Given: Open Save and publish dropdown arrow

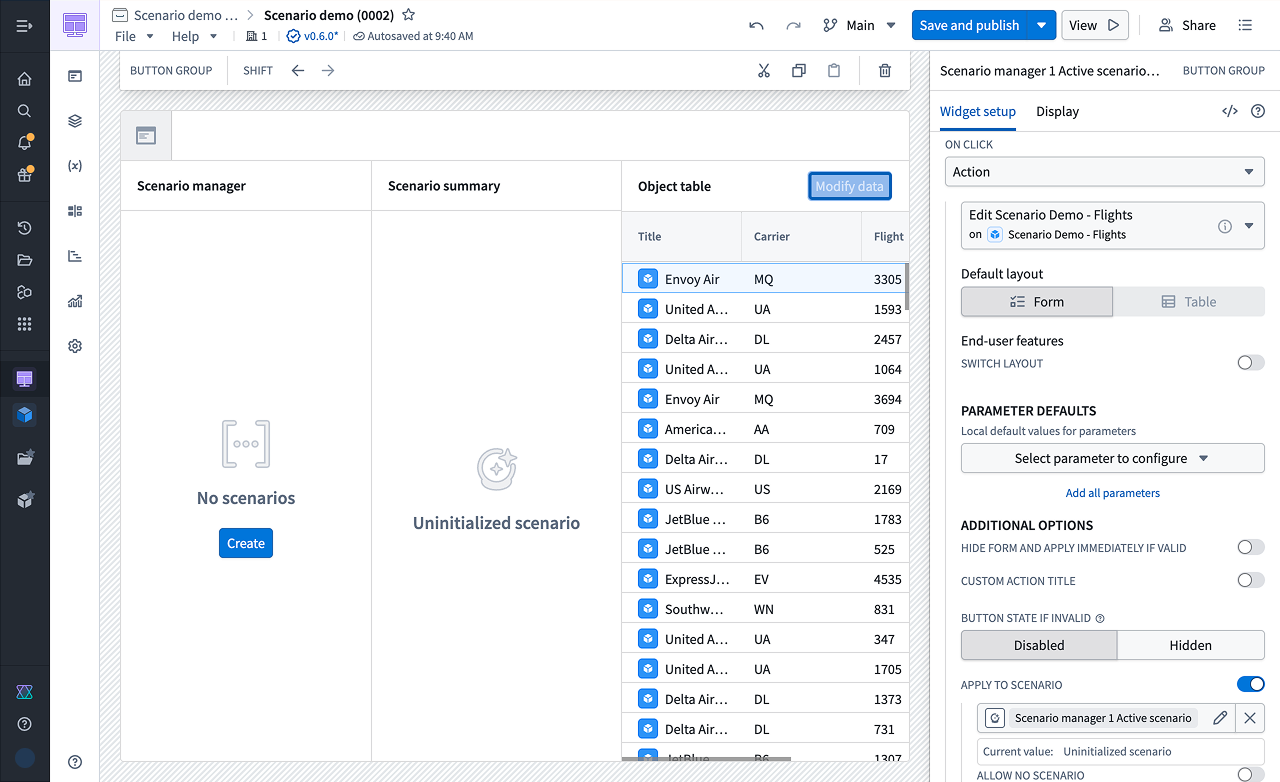Looking at the screenshot, I should 1042,26.
